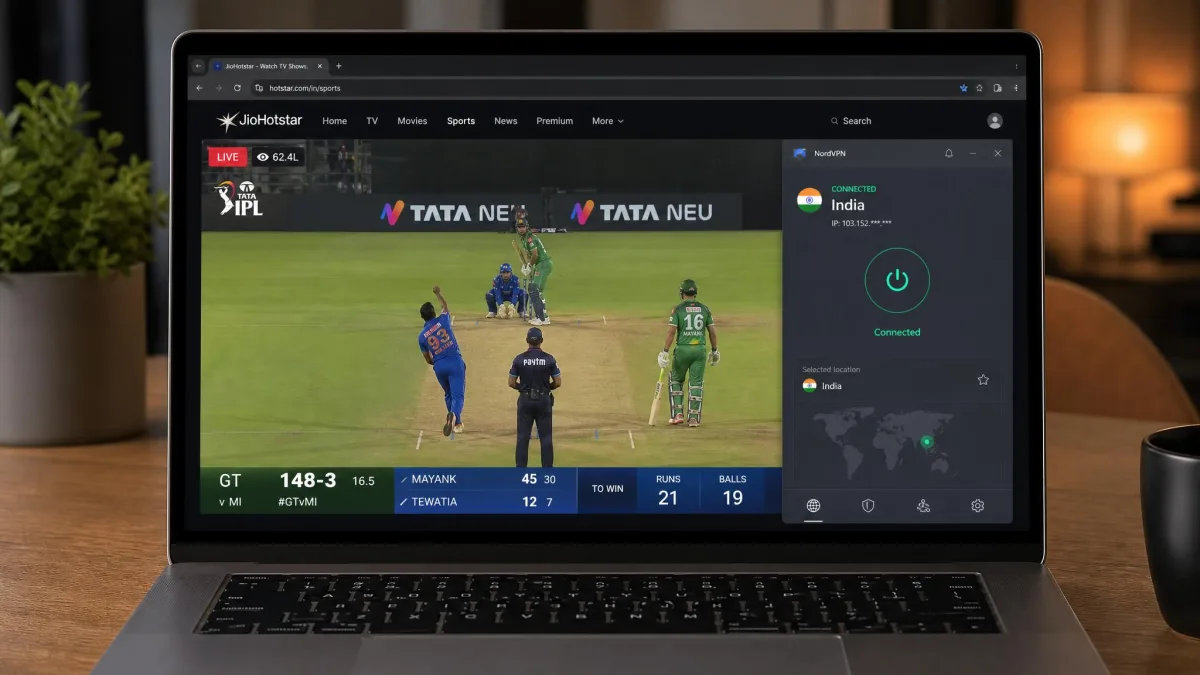
Task: Minimize the NordVPN window
Action: (x=973, y=153)
